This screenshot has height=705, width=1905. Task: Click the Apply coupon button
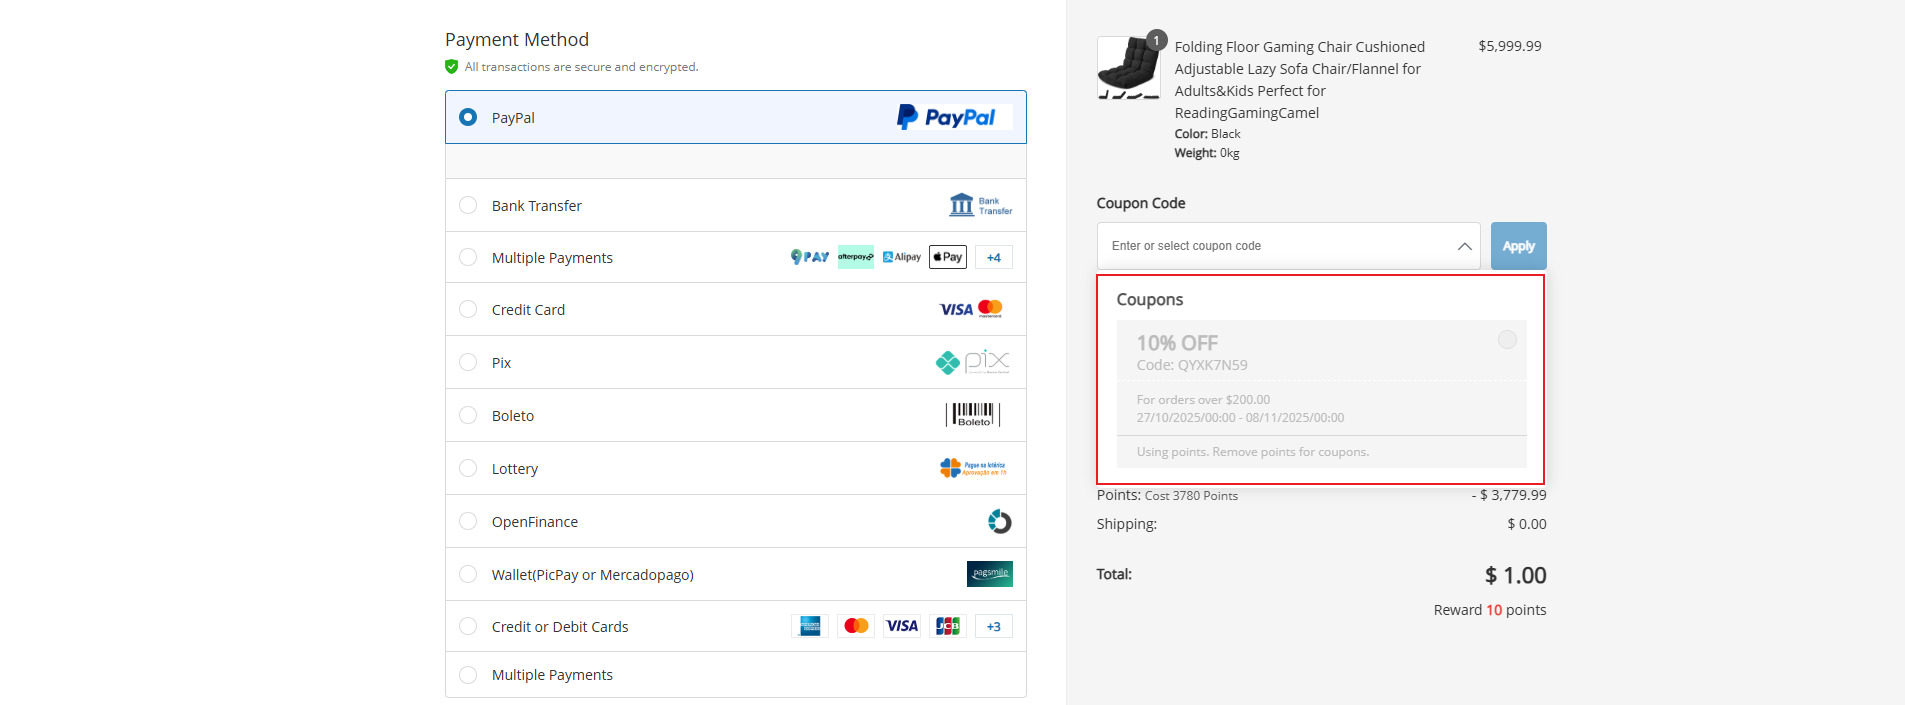(x=1518, y=246)
